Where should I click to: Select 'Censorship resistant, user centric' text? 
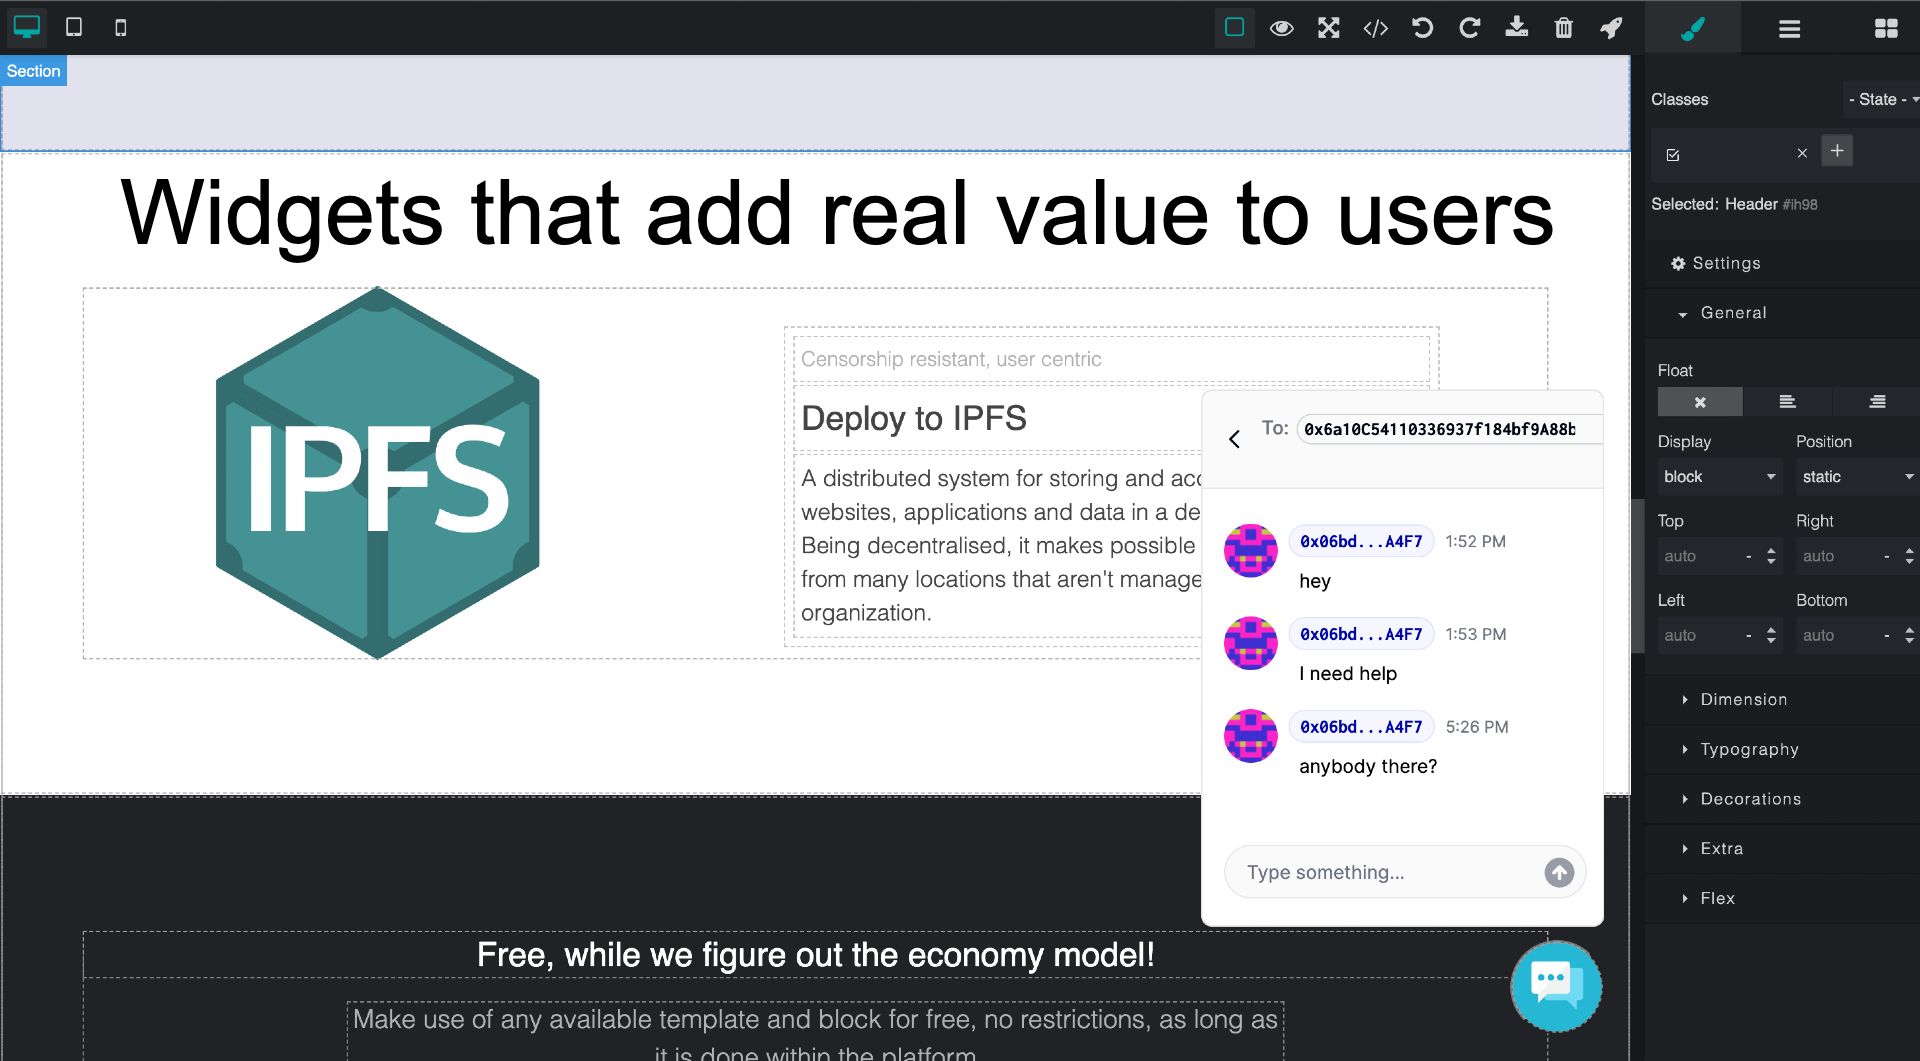(951, 359)
